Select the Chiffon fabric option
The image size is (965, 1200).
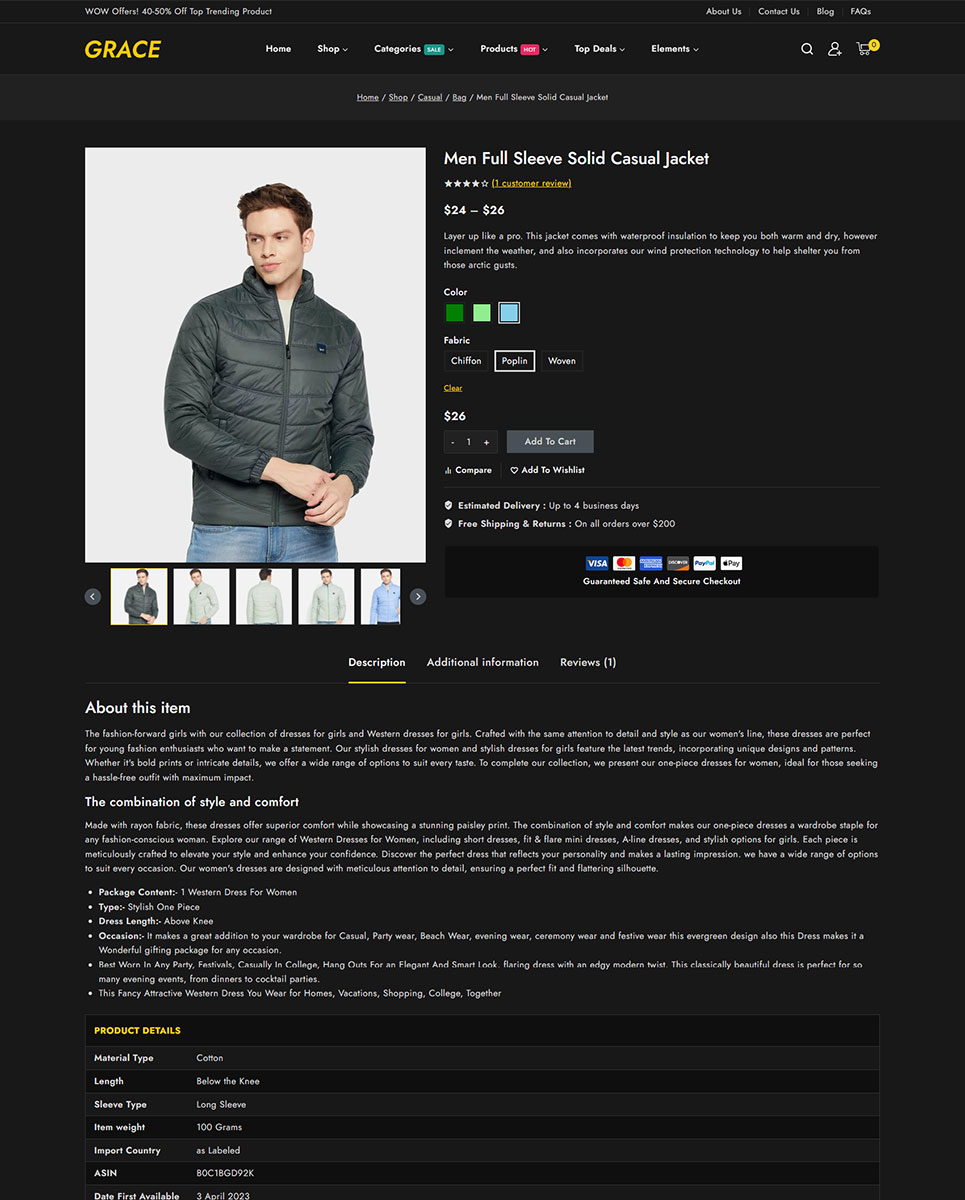466,361
